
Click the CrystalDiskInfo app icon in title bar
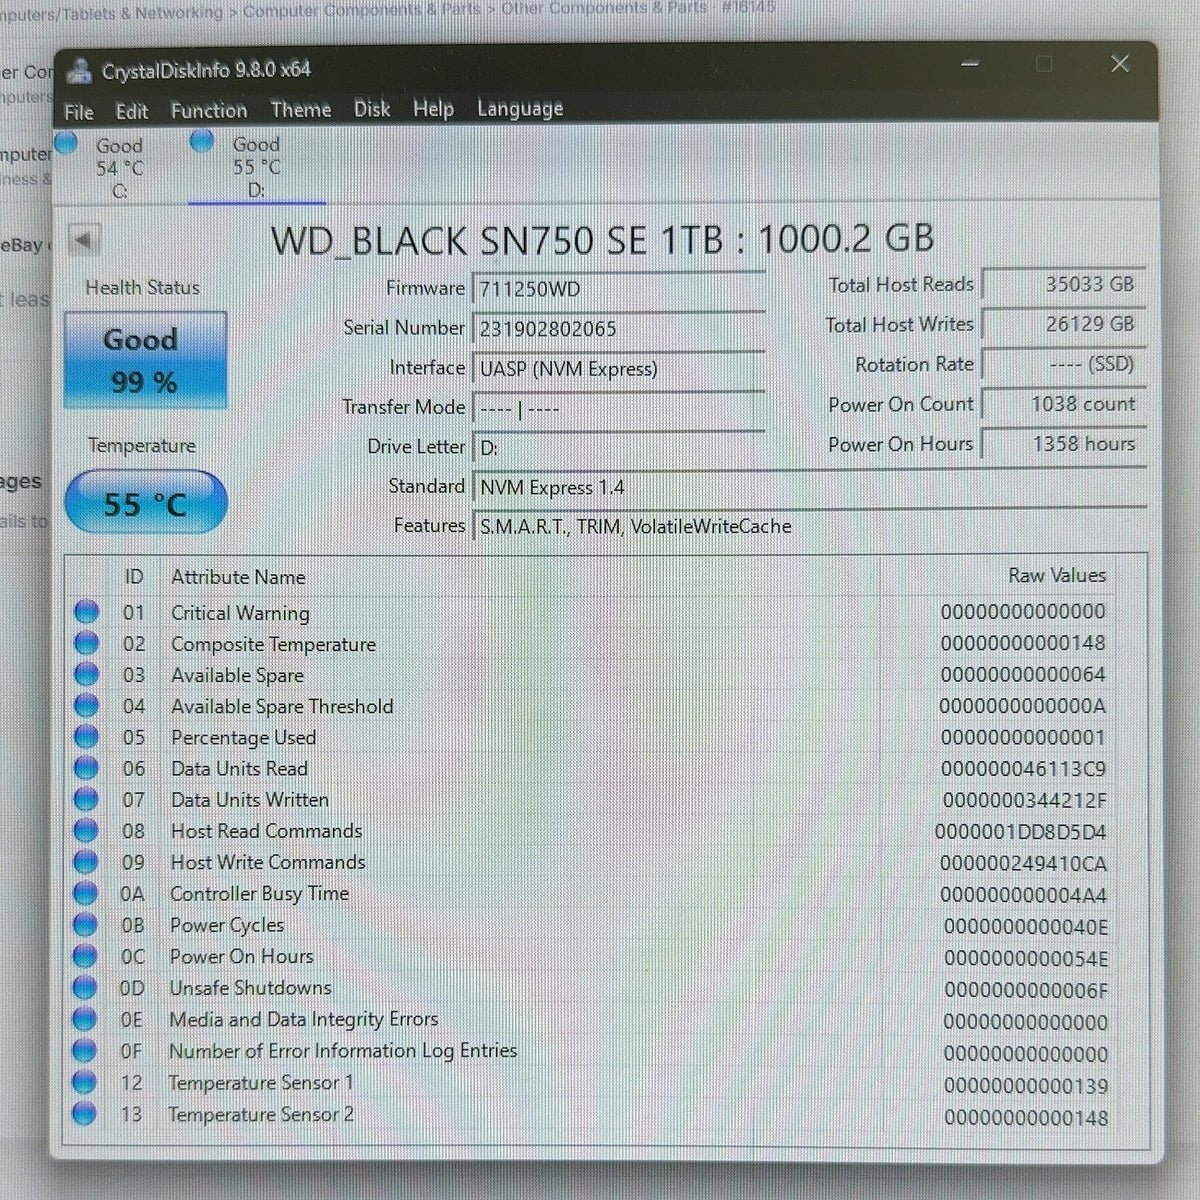coord(80,70)
